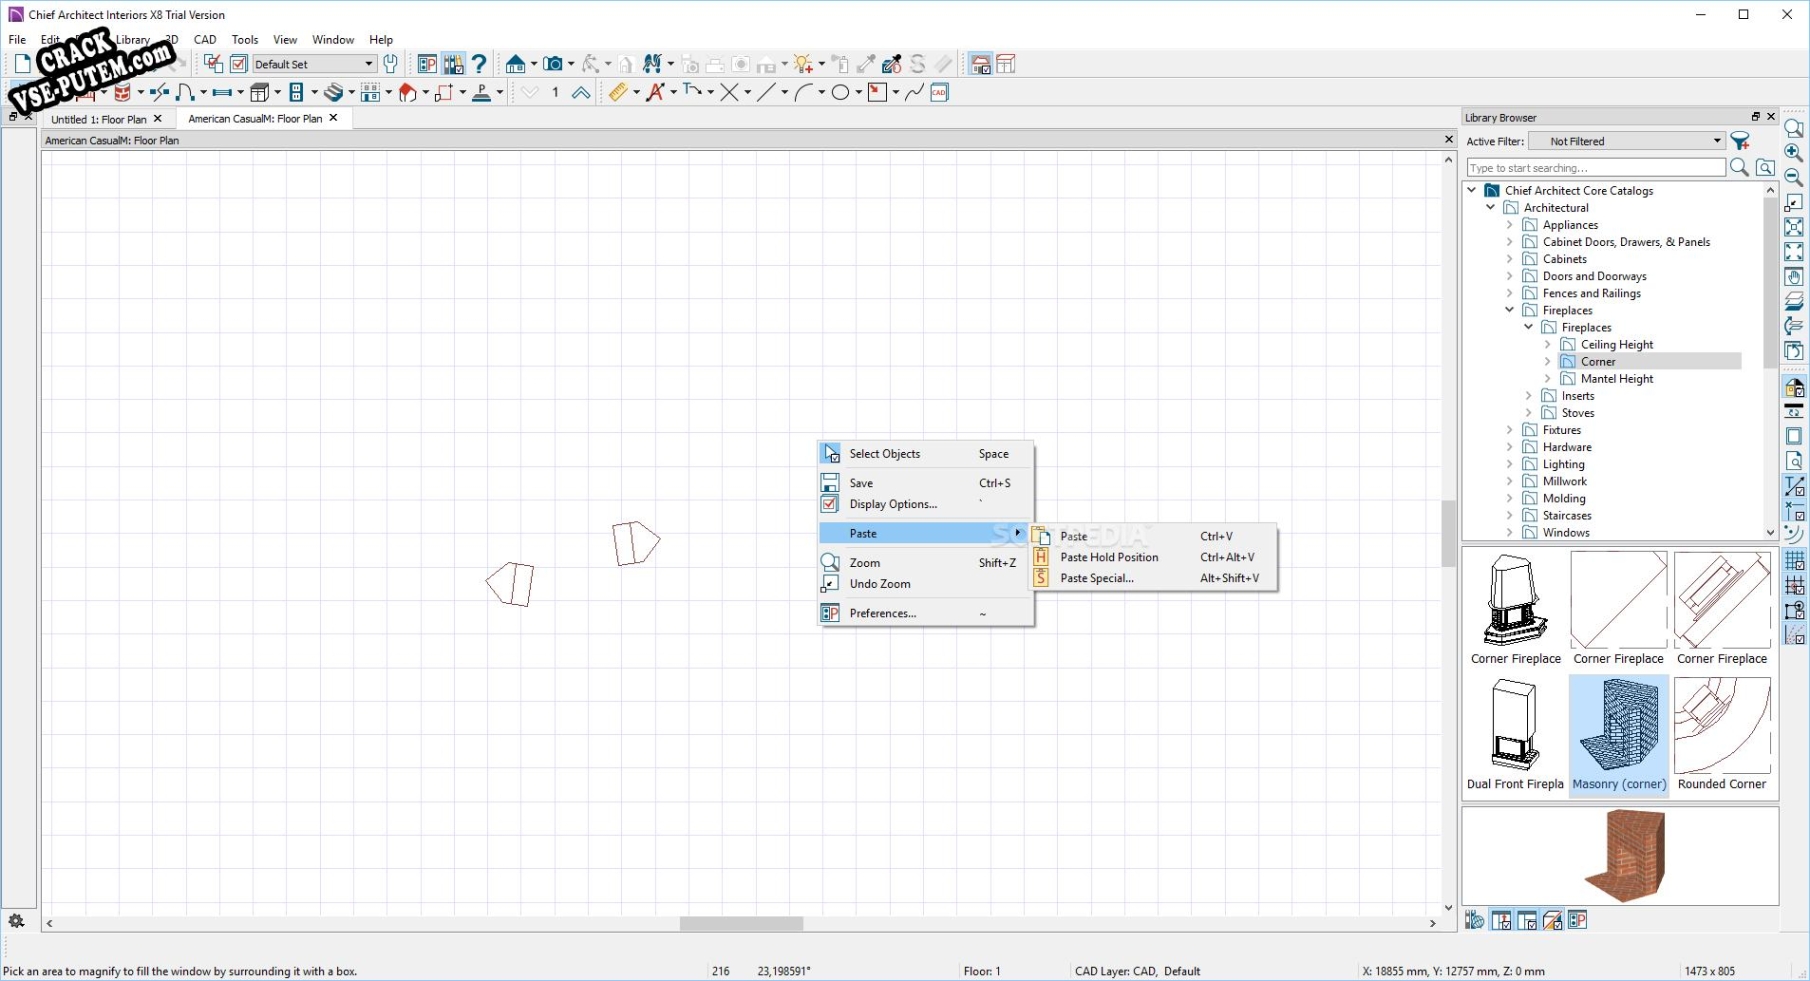Open Library Browser preferences icon

[x=1578, y=921]
